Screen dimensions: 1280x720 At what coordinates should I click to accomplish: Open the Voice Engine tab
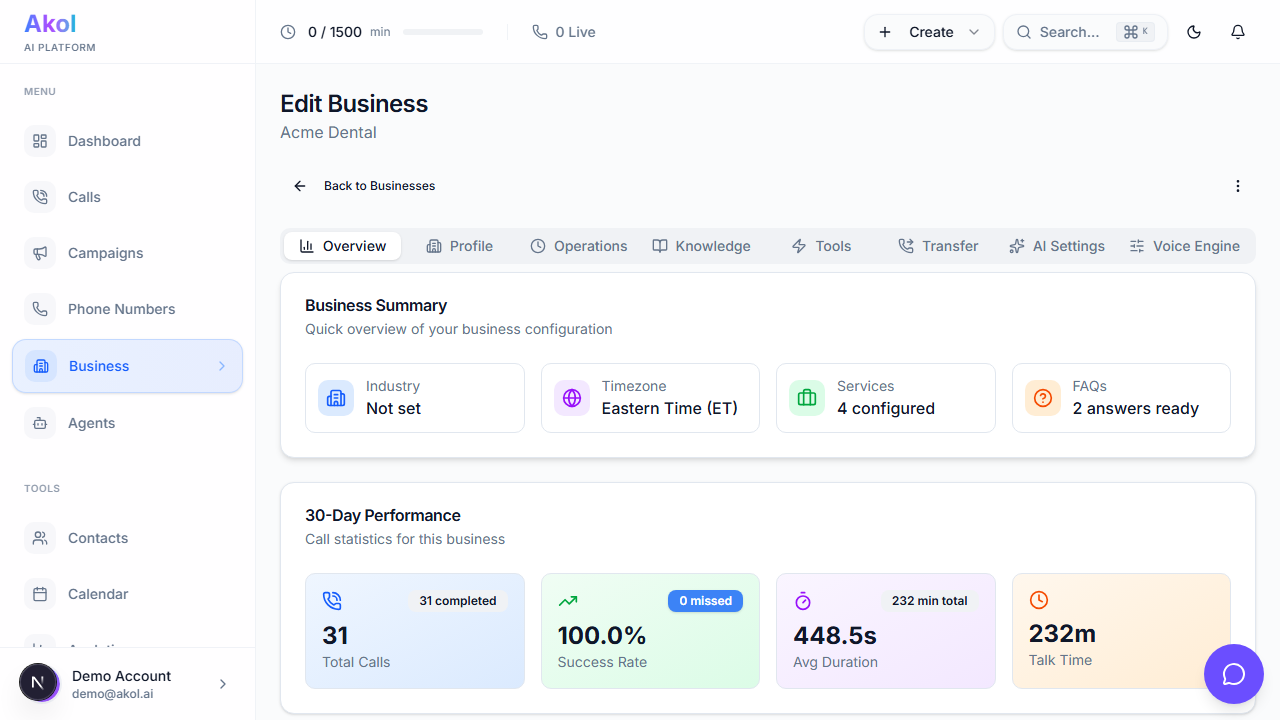[x=1184, y=245]
